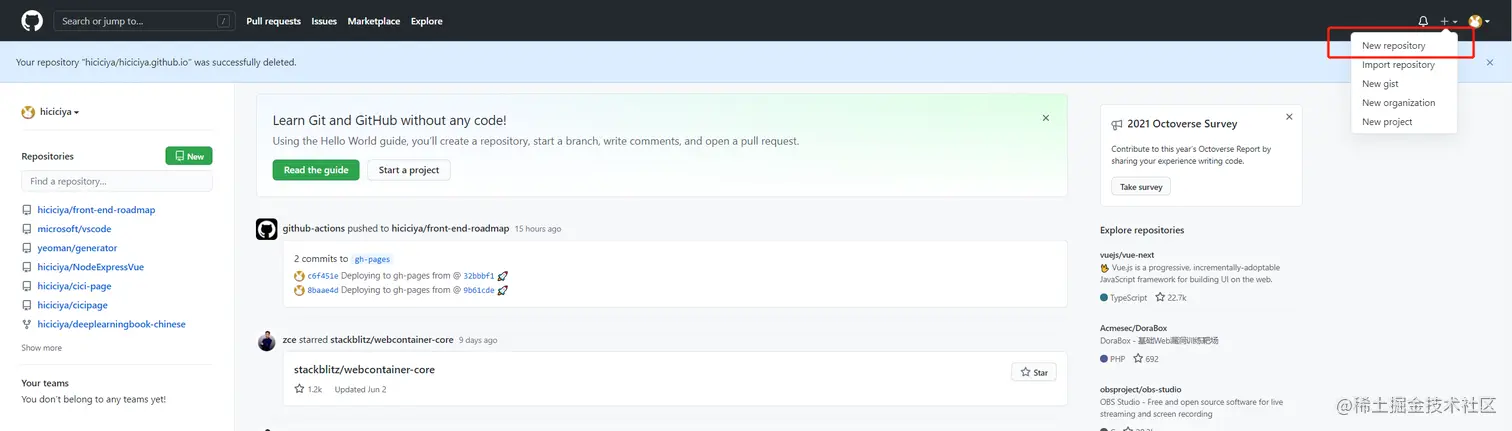Click the Take survey button
Screen dimensions: 1512x431
pyautogui.click(x=1141, y=187)
